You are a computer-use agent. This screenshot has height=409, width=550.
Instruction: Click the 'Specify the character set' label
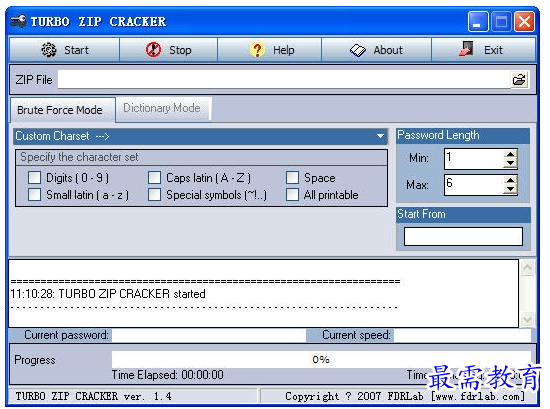79,157
